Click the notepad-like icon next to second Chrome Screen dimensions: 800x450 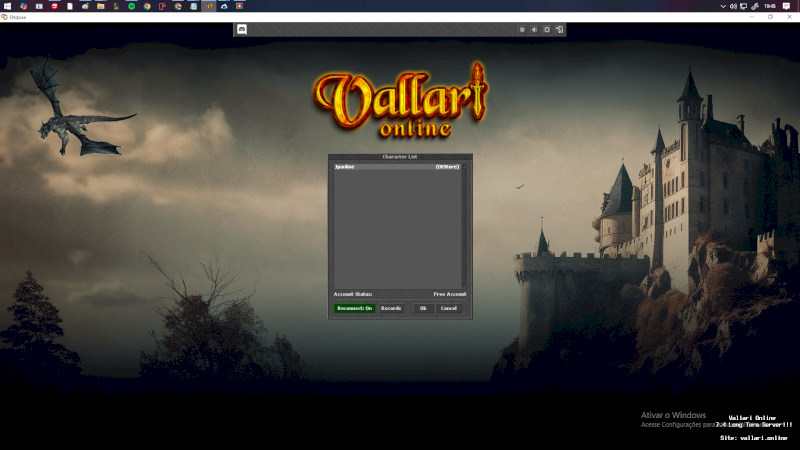[193, 6]
